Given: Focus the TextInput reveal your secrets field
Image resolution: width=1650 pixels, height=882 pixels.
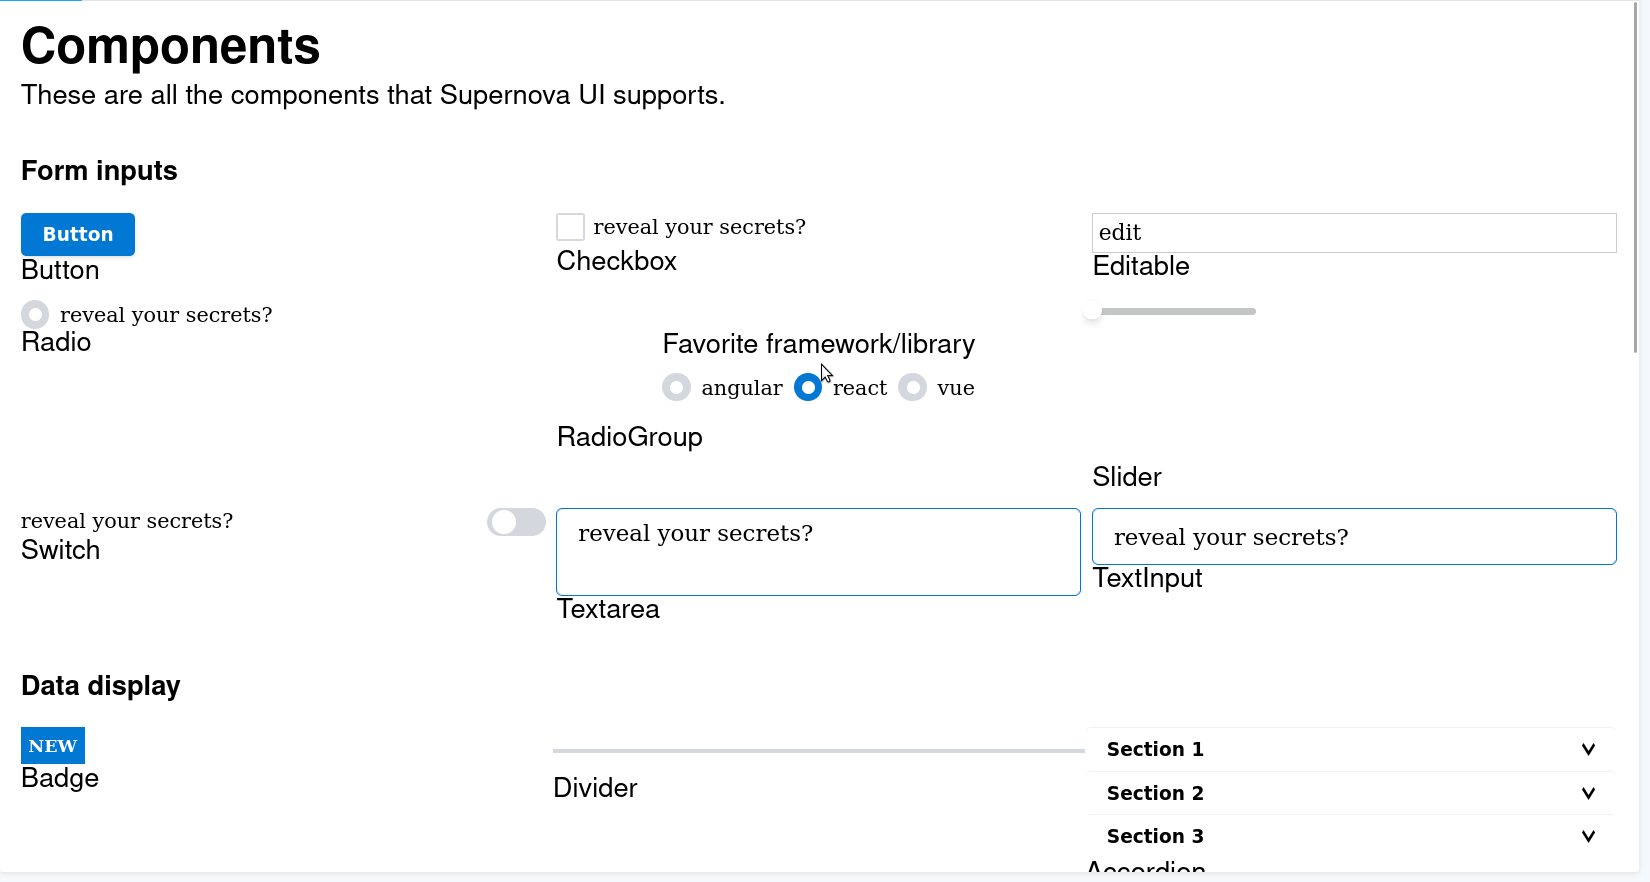Looking at the screenshot, I should [x=1354, y=537].
